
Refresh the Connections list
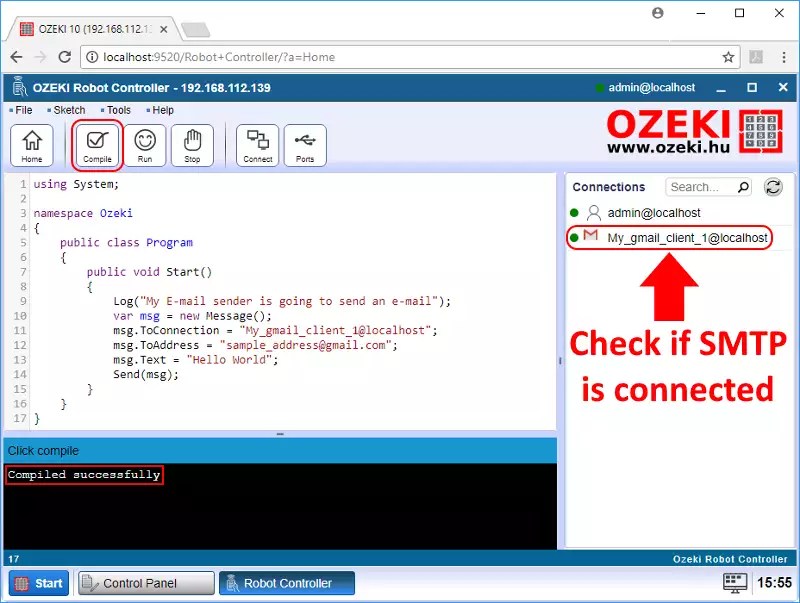(773, 187)
